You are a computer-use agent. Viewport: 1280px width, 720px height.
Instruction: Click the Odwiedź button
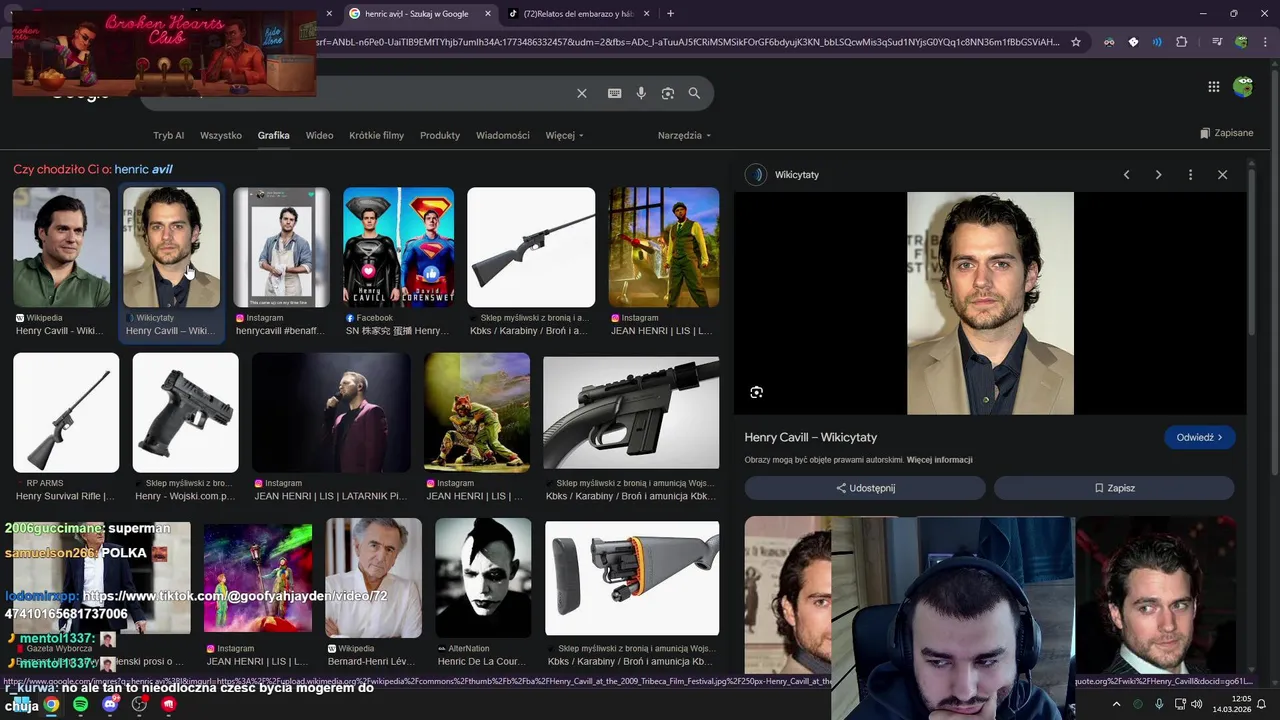tap(1199, 437)
